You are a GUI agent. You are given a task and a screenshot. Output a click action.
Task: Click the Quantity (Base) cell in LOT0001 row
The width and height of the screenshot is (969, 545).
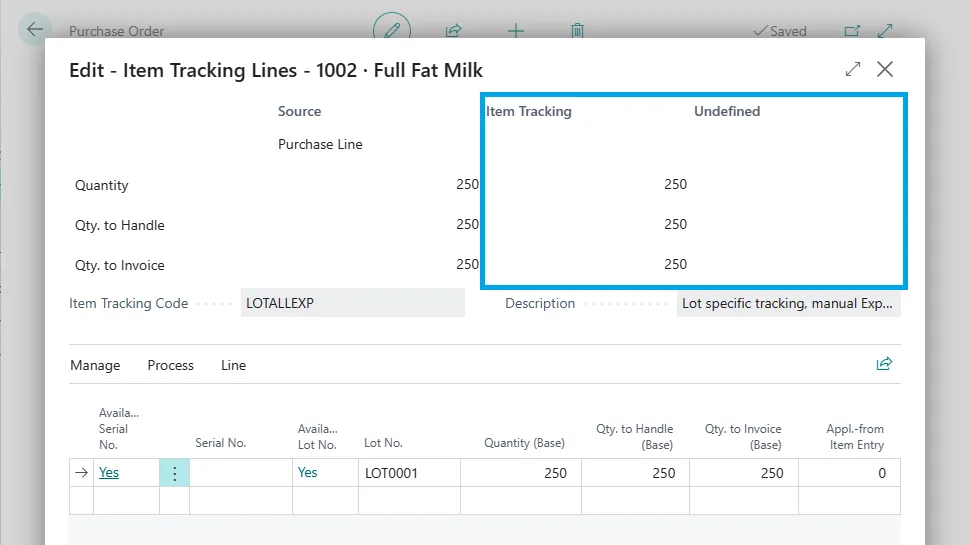521,473
